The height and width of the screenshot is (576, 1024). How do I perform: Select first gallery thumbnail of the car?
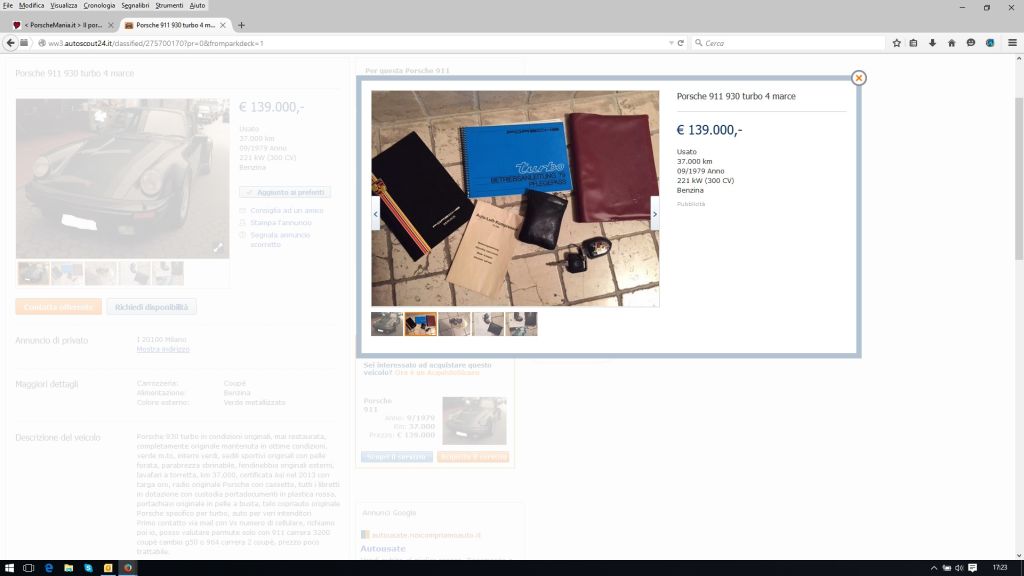pos(387,324)
